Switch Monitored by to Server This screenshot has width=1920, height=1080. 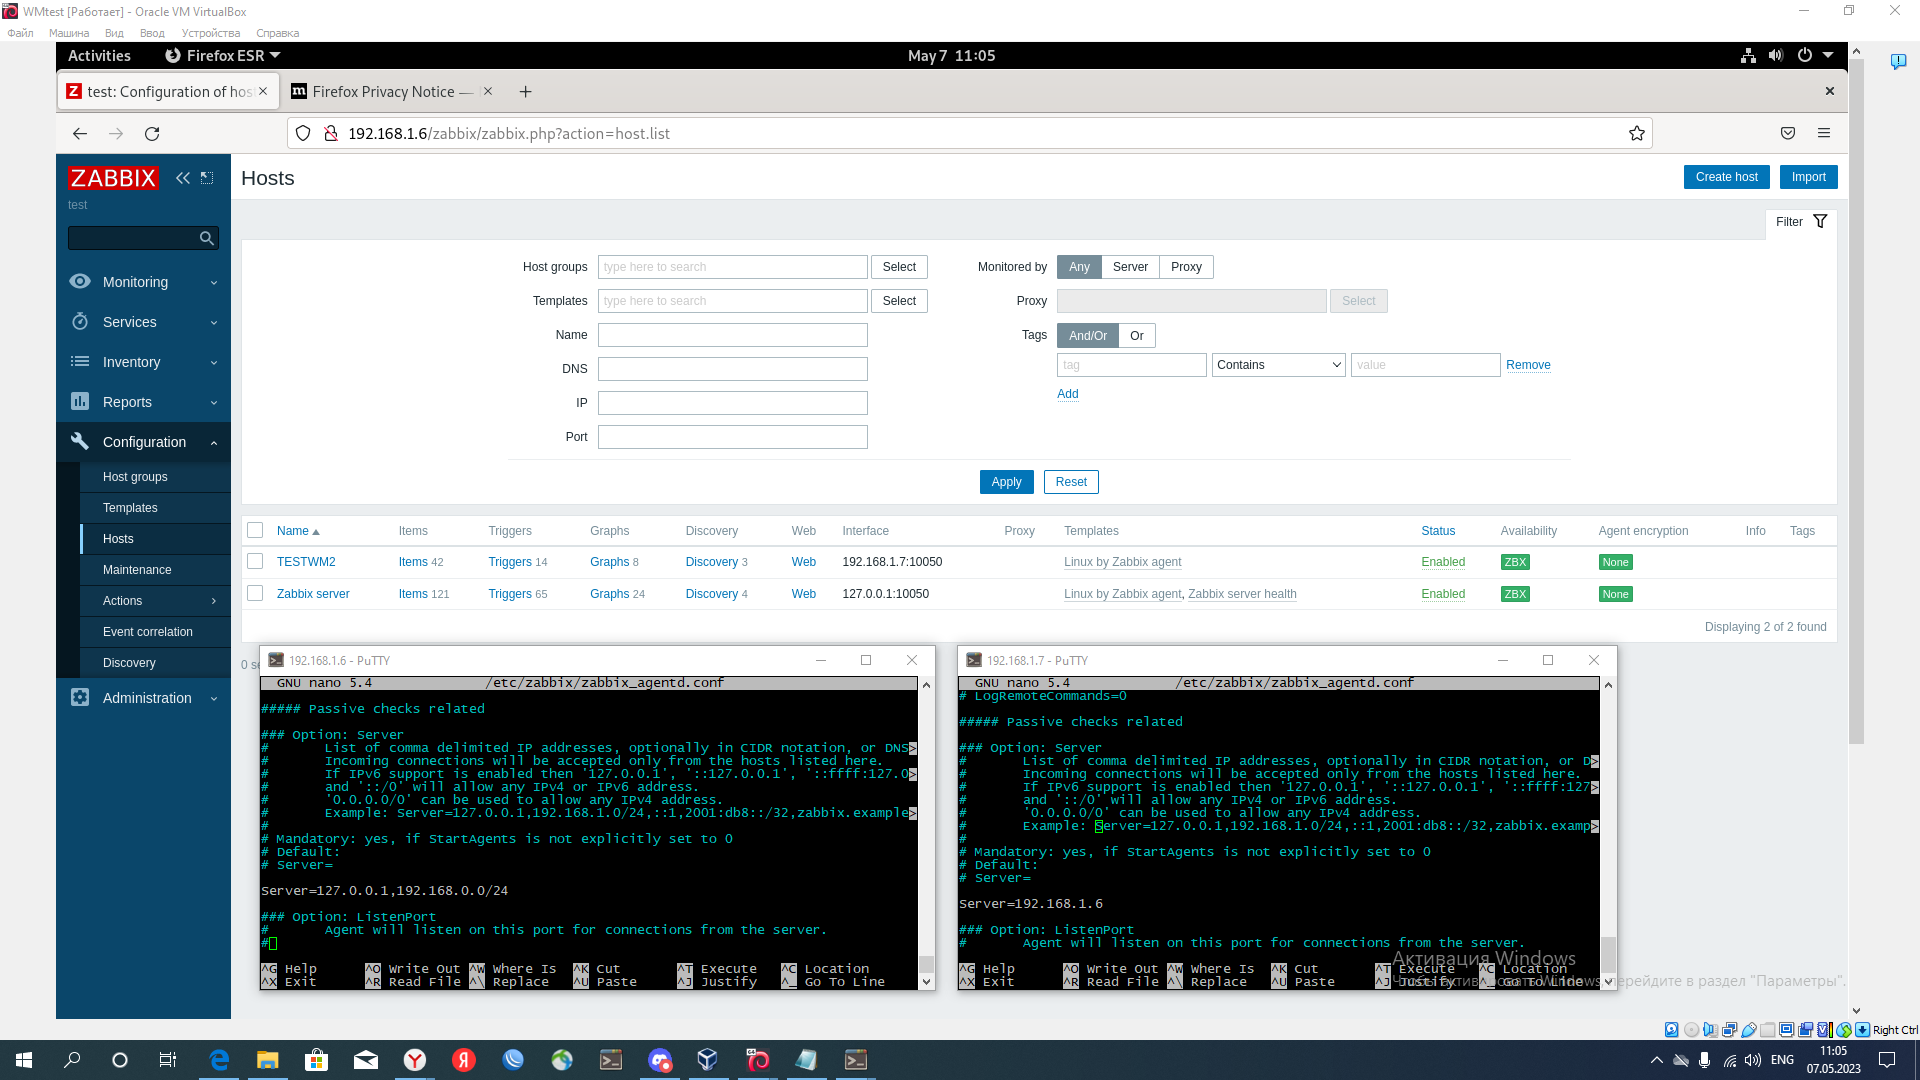pos(1130,266)
